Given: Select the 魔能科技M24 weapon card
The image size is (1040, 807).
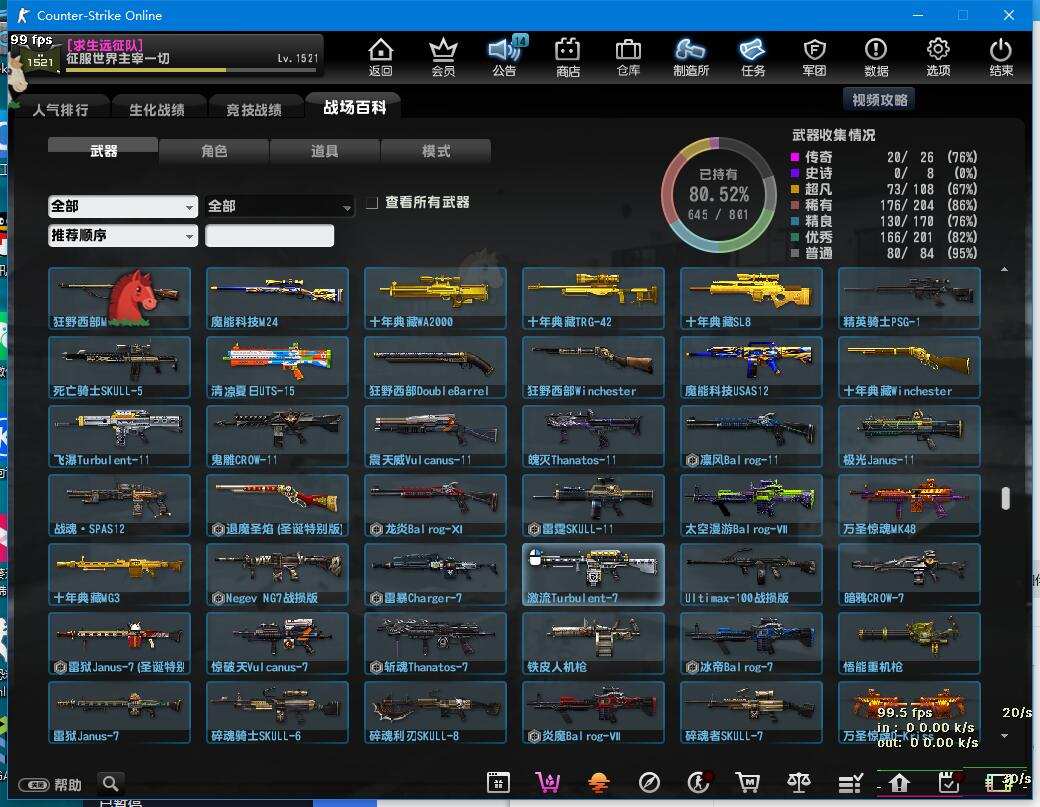Looking at the screenshot, I should (x=277, y=298).
